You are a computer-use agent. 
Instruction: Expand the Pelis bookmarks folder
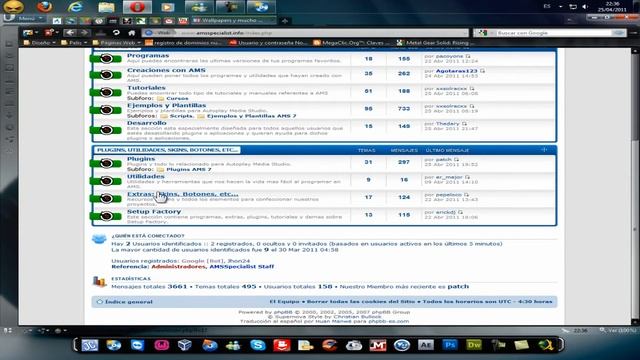tap(74, 42)
